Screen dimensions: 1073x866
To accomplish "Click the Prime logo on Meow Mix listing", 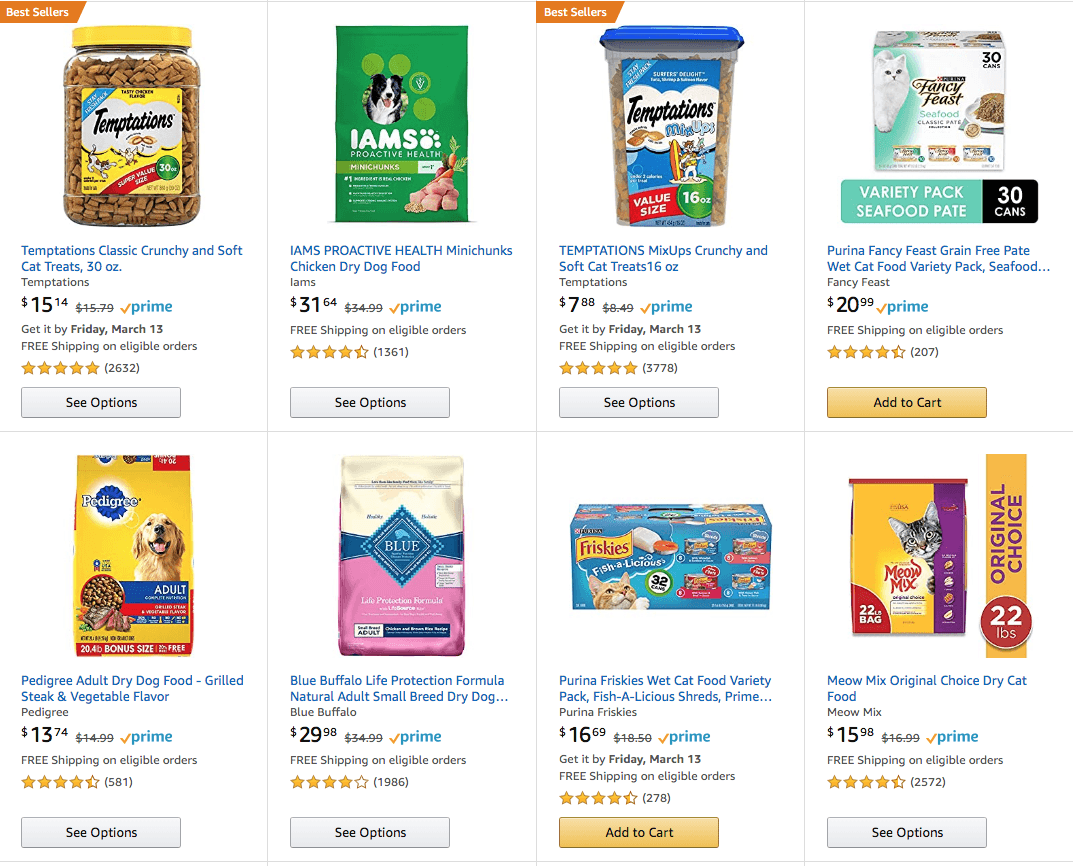I will tap(952, 736).
